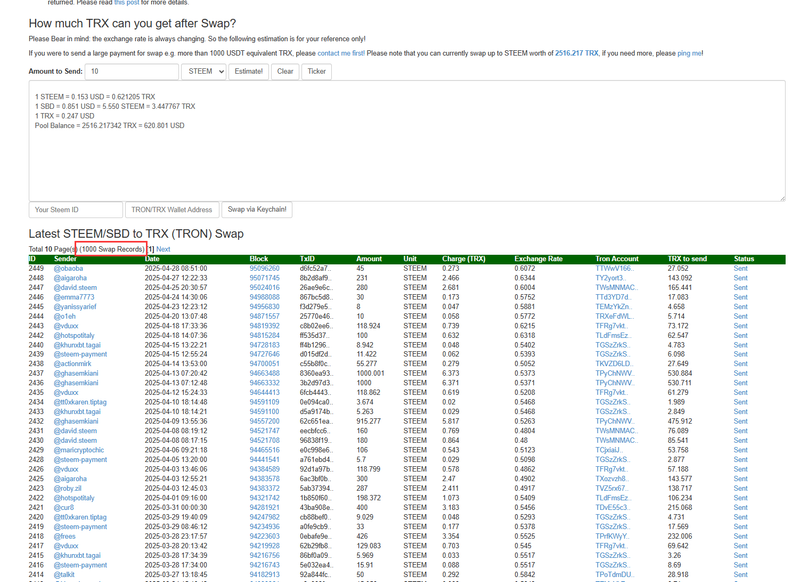Open the STEEM currency dropdown
Screen dimensions: 800x582
(x=204, y=71)
